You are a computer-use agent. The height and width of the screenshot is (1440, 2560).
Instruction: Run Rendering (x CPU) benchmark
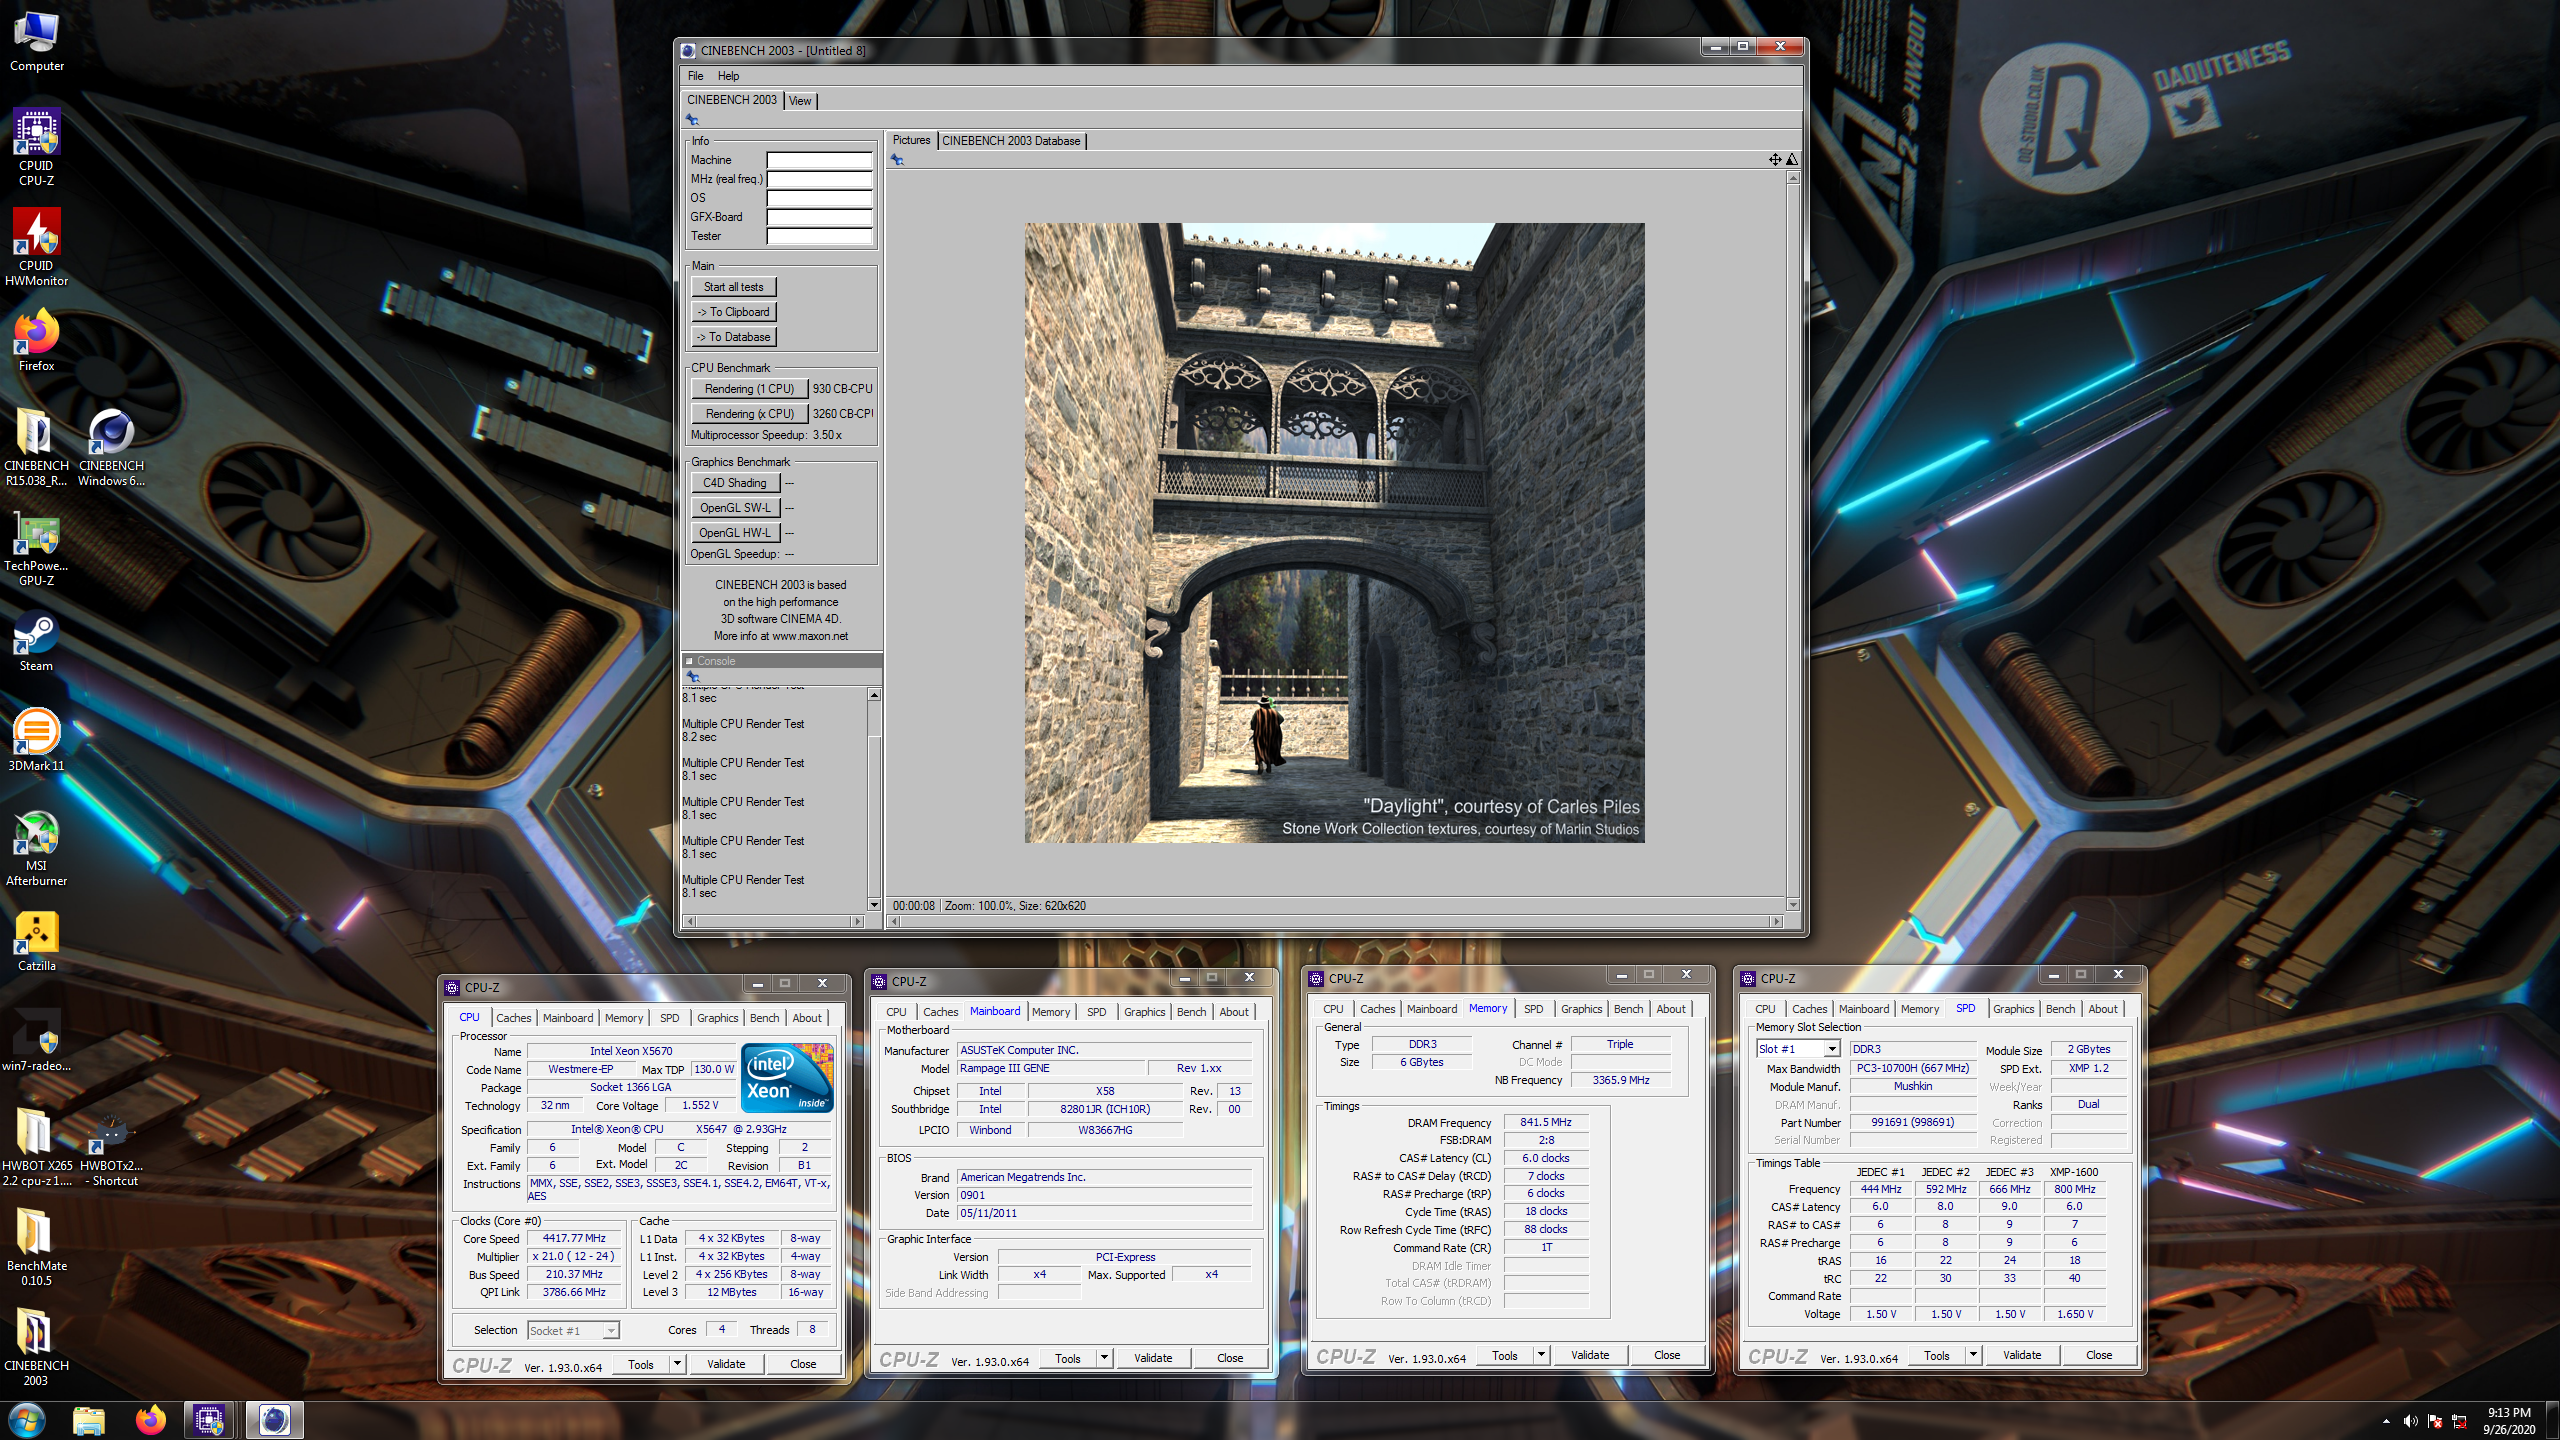pos(749,414)
